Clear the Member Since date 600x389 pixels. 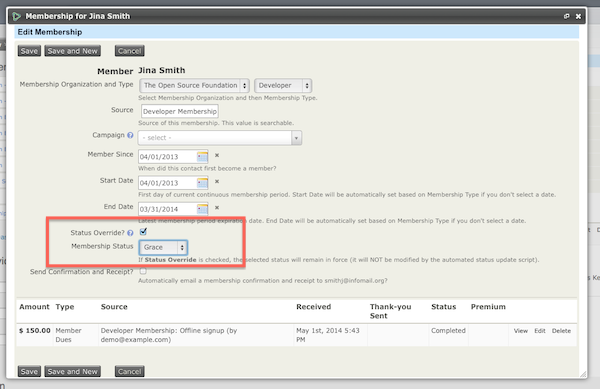pos(217,155)
